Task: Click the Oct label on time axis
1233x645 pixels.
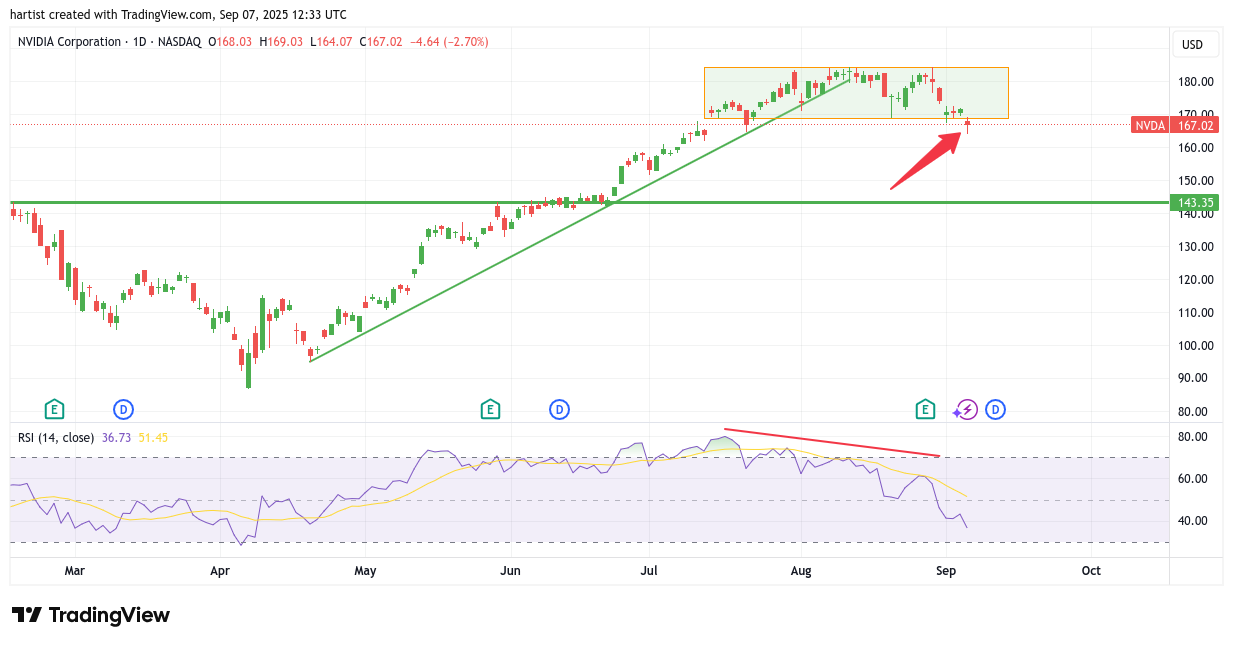Action: 1091,571
